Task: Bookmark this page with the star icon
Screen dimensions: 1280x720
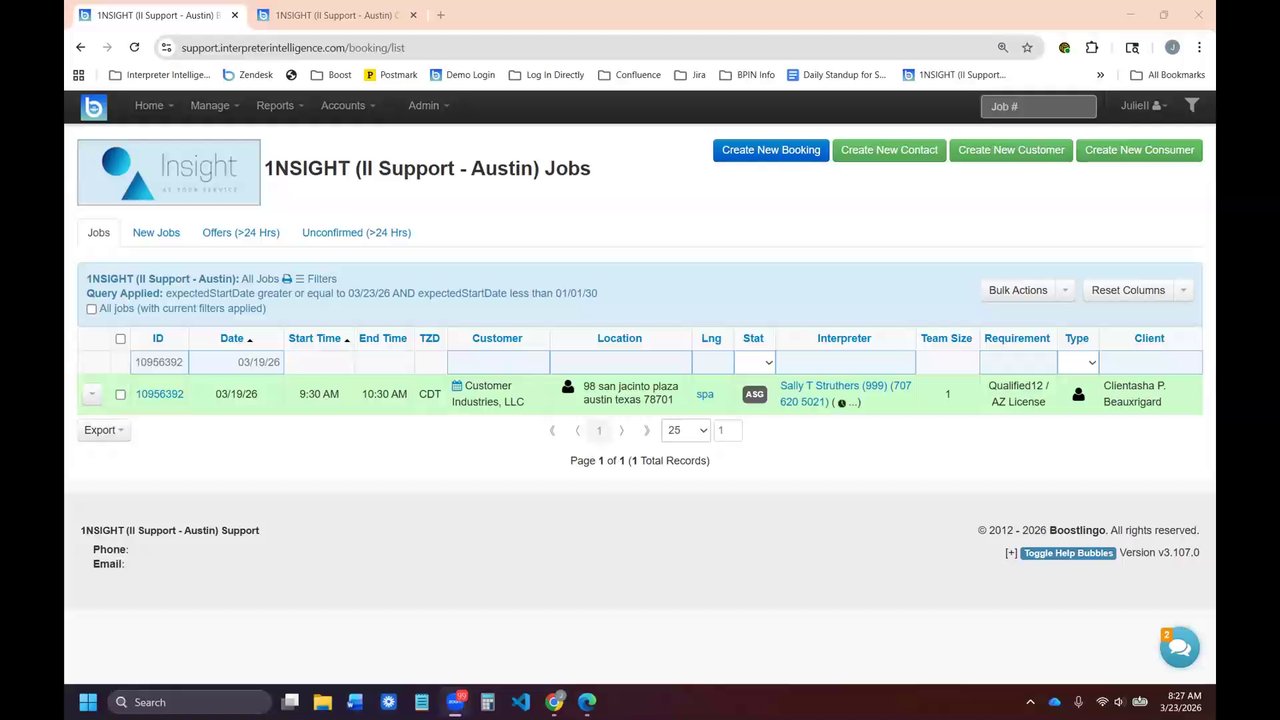Action: click(1027, 47)
